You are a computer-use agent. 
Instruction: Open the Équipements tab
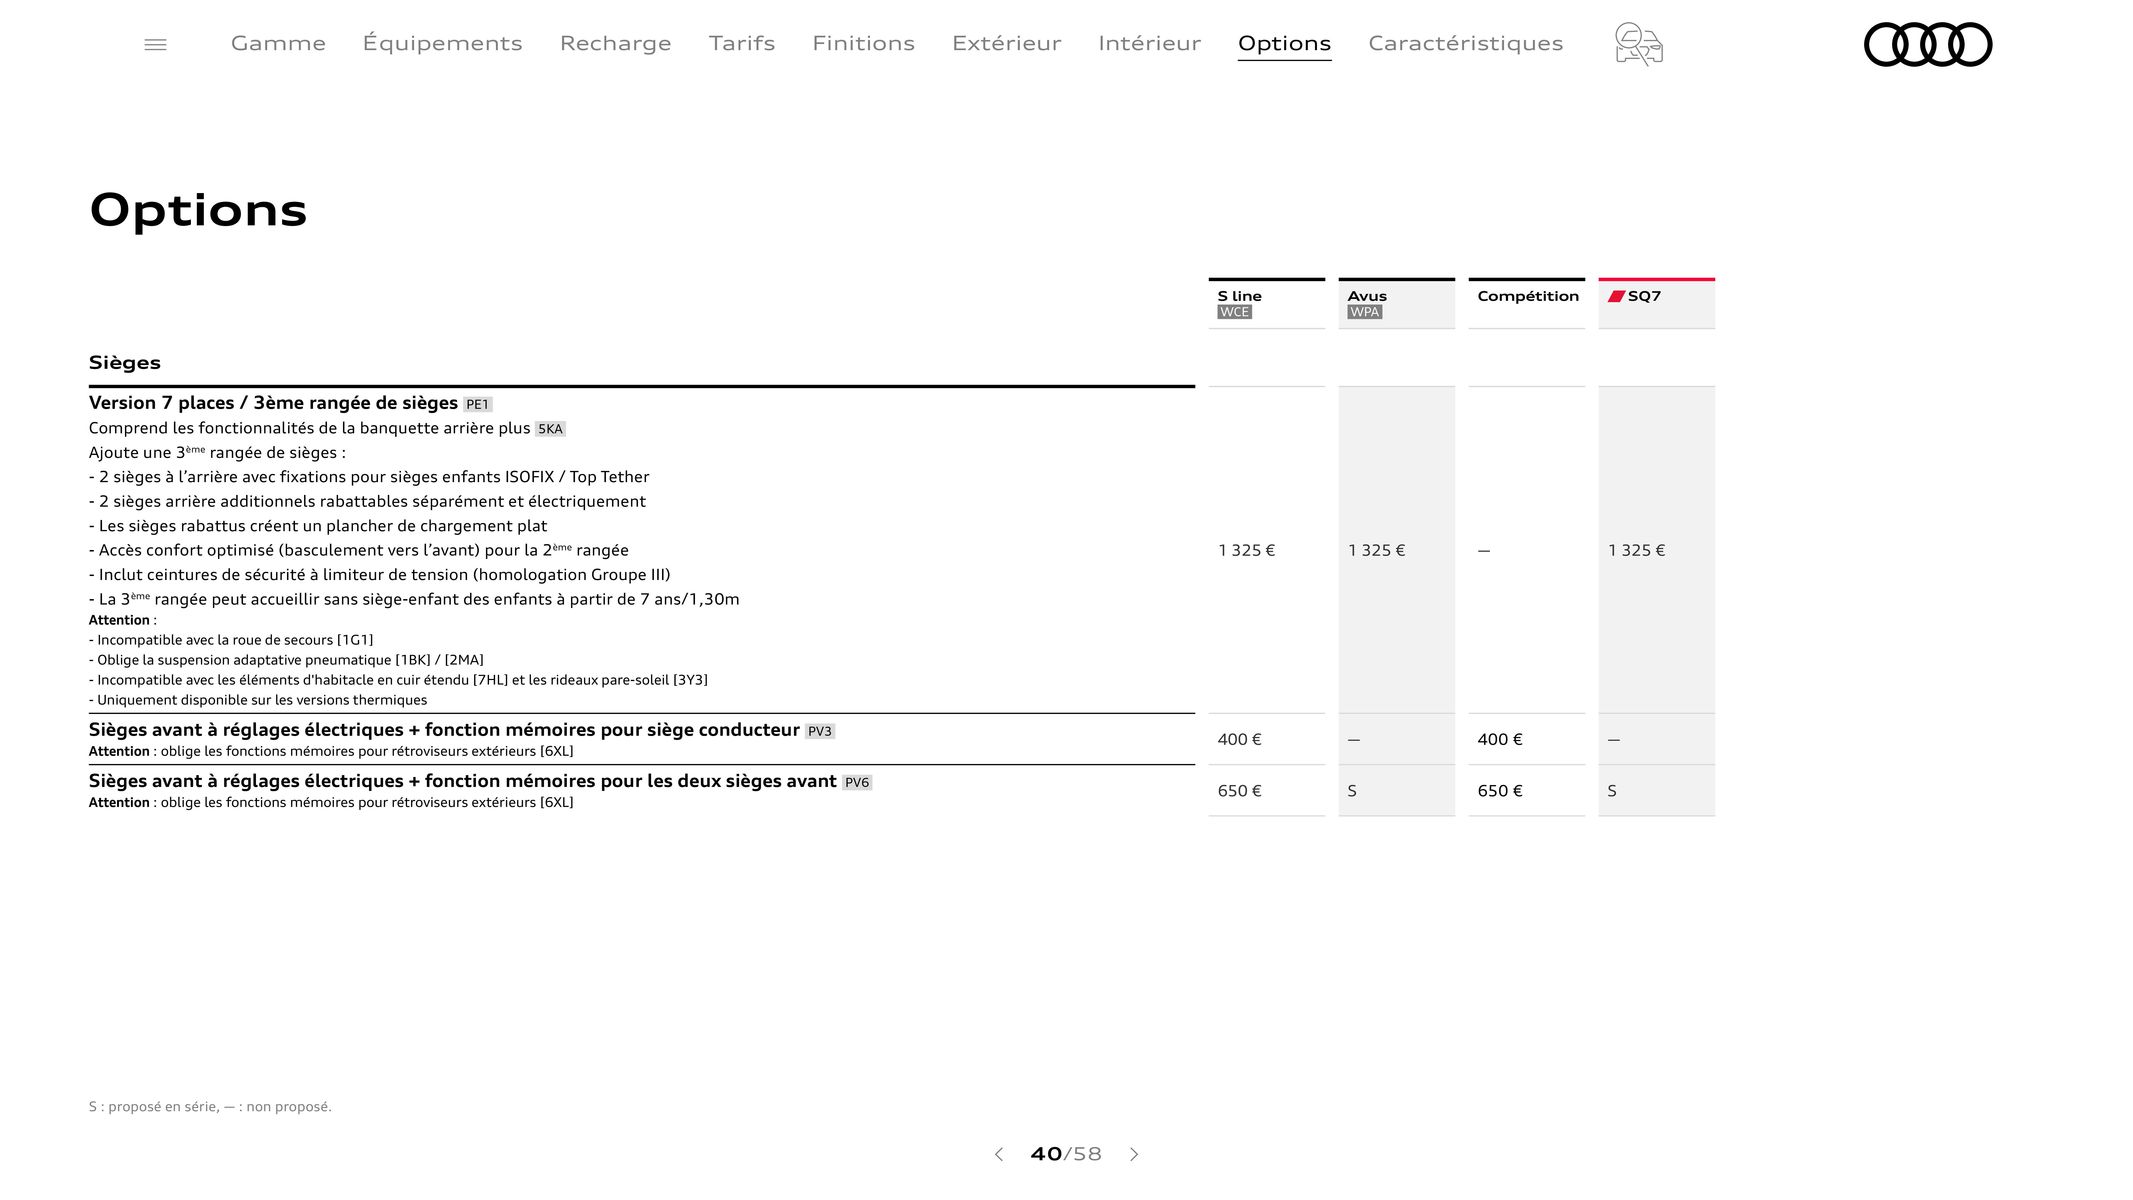click(x=442, y=43)
